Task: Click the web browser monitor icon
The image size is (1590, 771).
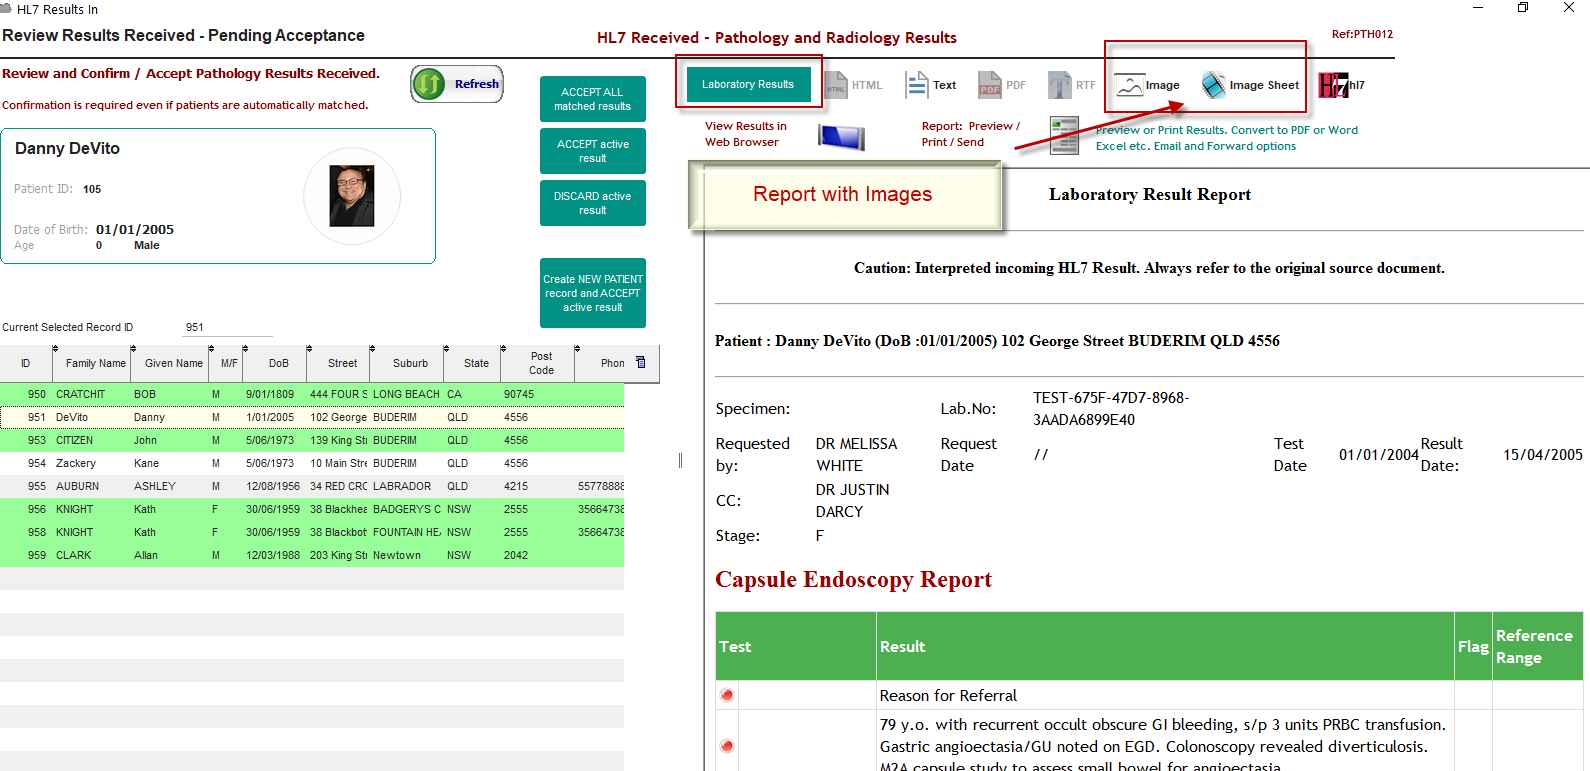Action: (841, 136)
